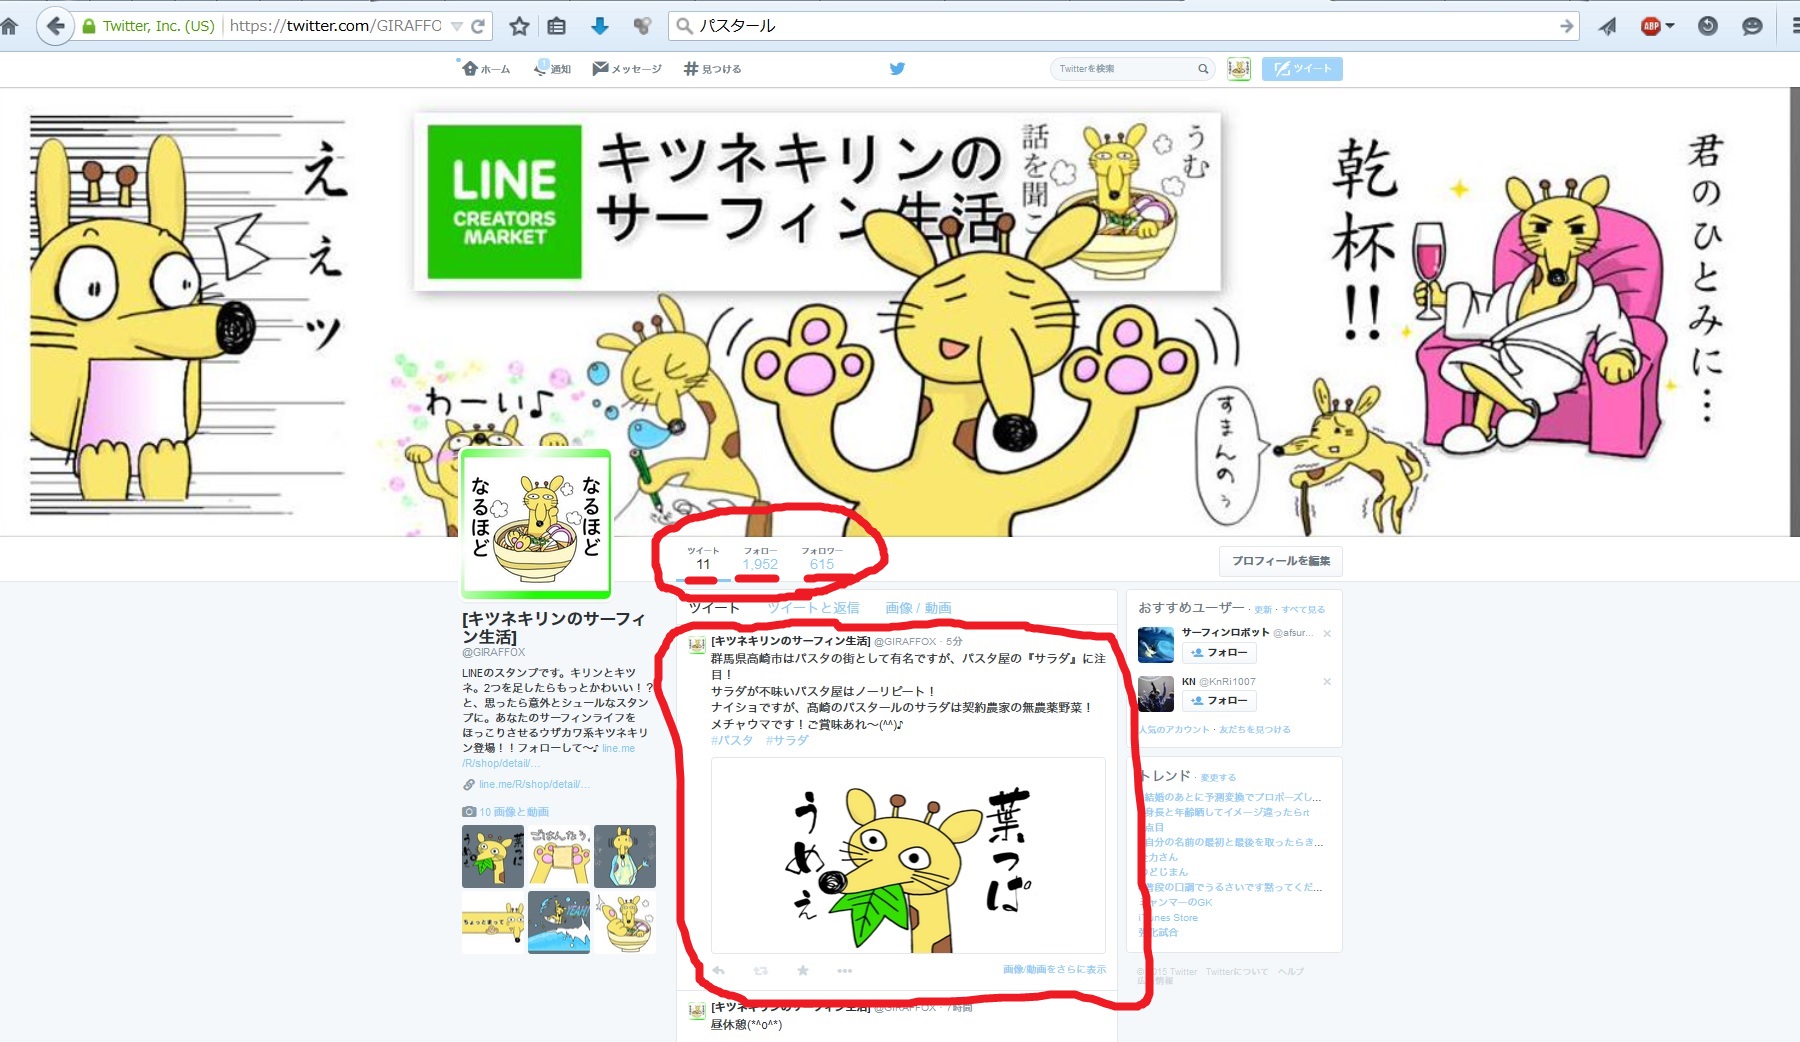Screen dimensions: 1800x1042
Task: Click すべて見る in recommended users
Action: [1303, 609]
